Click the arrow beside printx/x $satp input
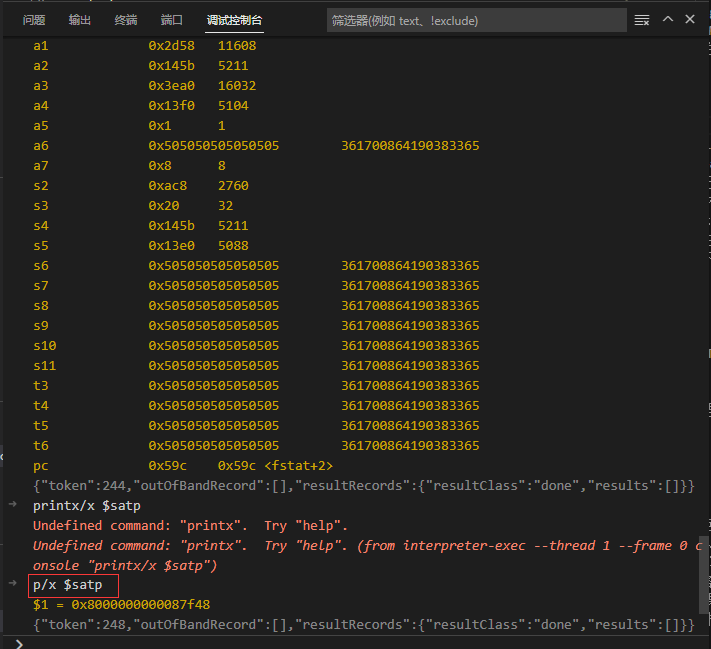Image resolution: width=711 pixels, height=649 pixels. 13,505
